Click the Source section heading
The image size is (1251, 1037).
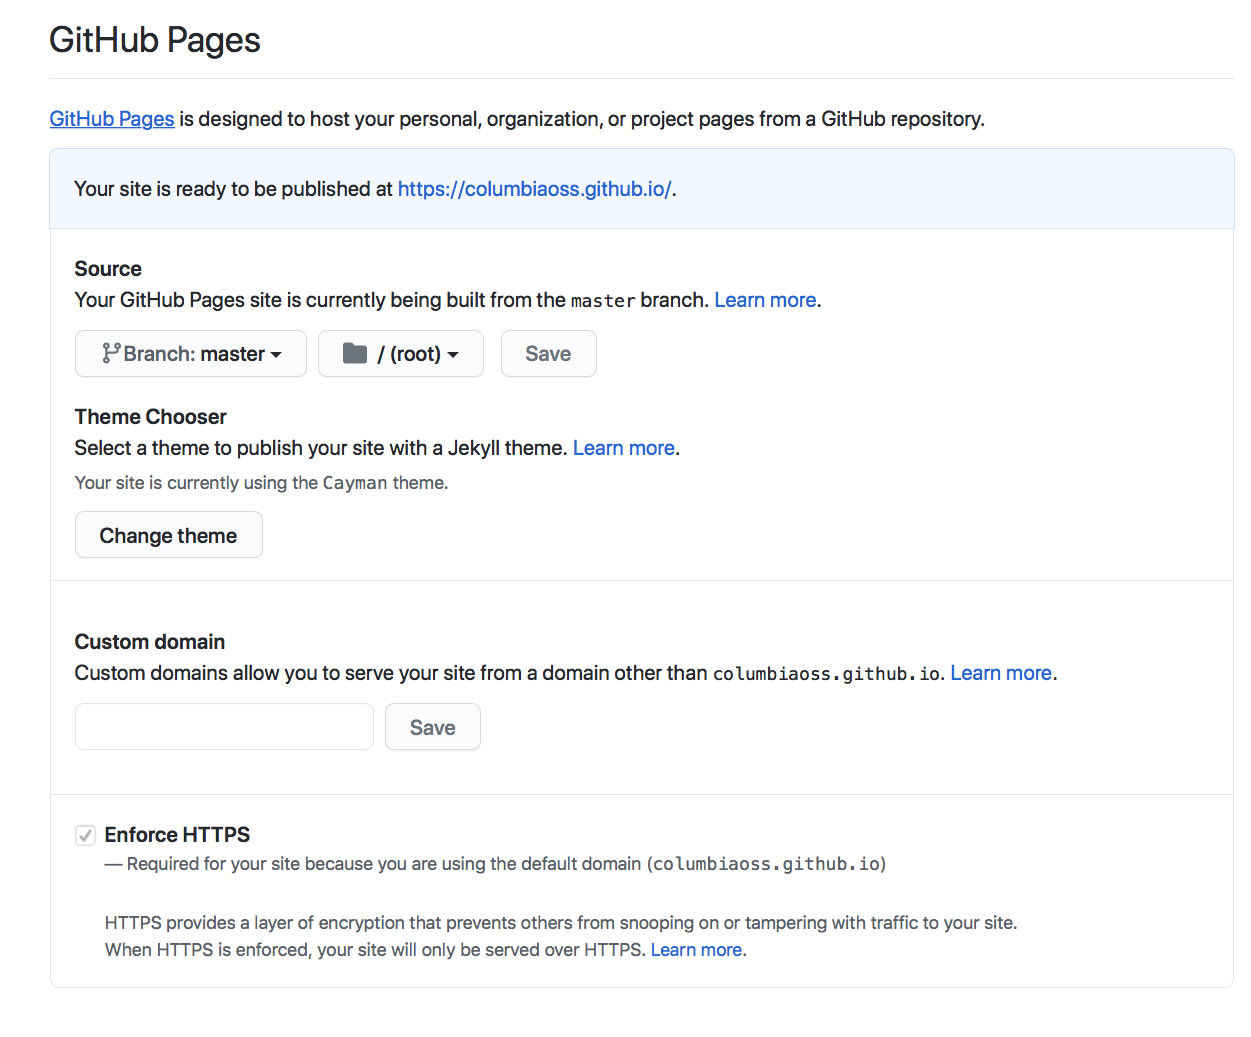click(108, 269)
